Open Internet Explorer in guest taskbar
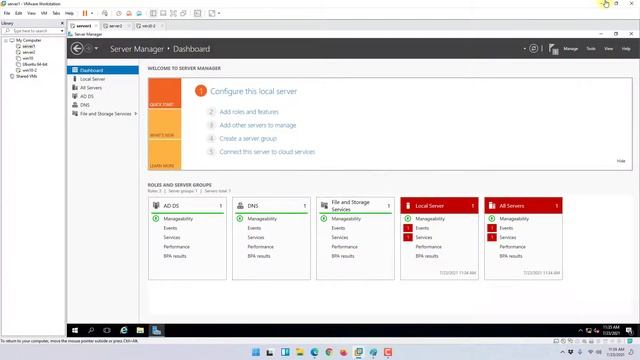The height and width of the screenshot is (360, 640). [124, 331]
